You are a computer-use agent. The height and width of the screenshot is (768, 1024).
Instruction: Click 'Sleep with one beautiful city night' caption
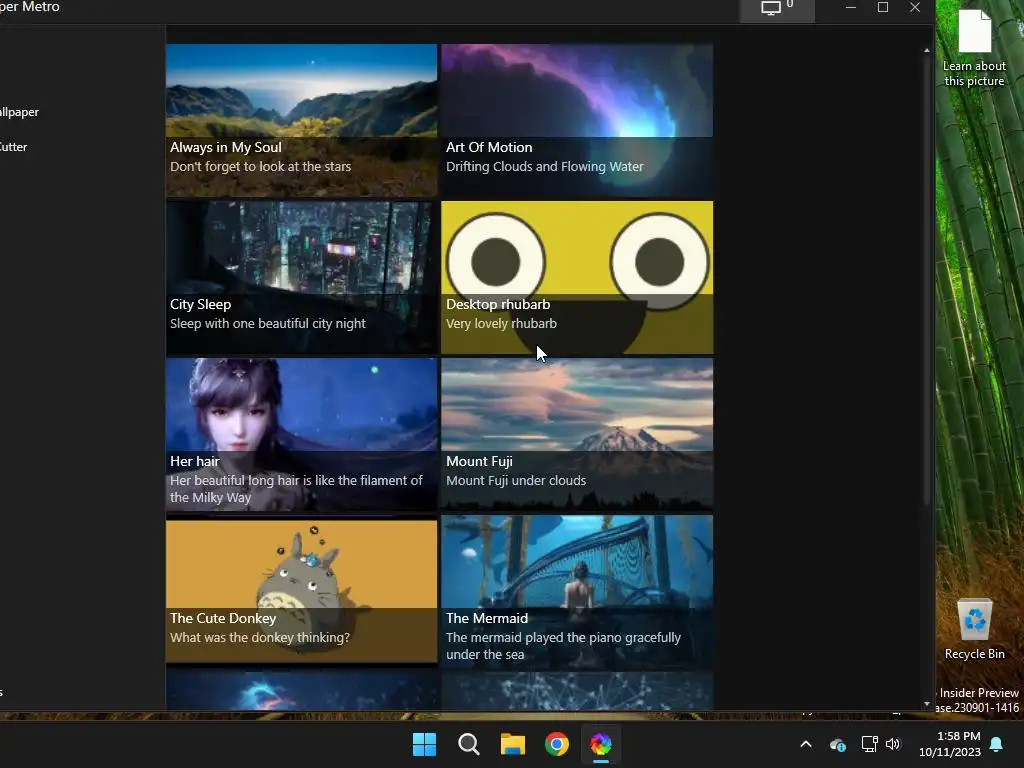268,323
